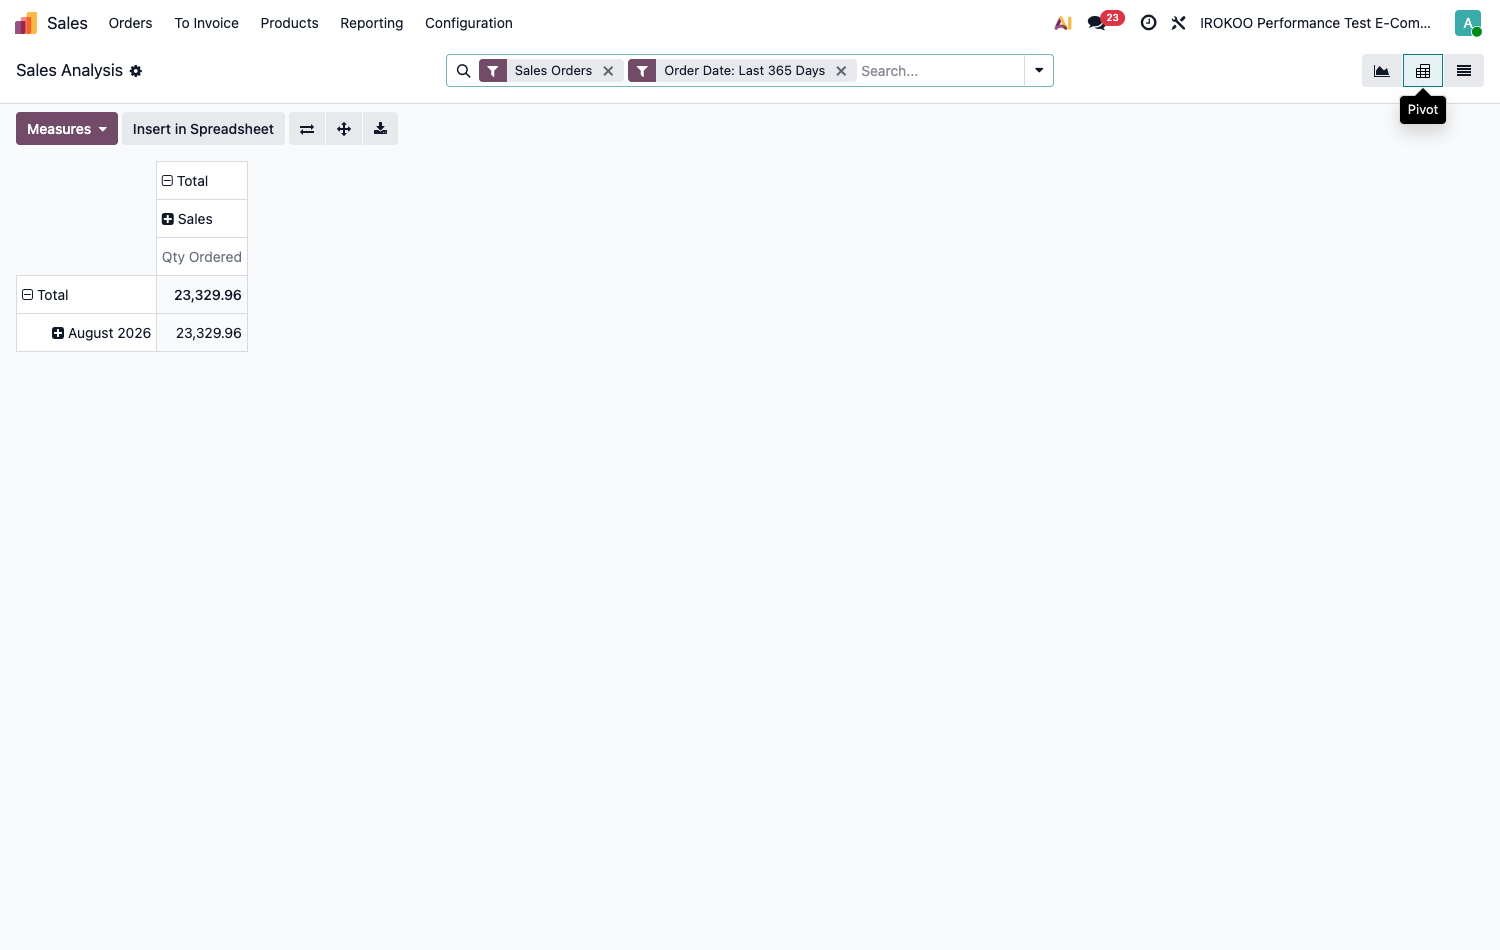The image size is (1500, 950).
Task: Collapse the Total row header
Action: coord(45,295)
